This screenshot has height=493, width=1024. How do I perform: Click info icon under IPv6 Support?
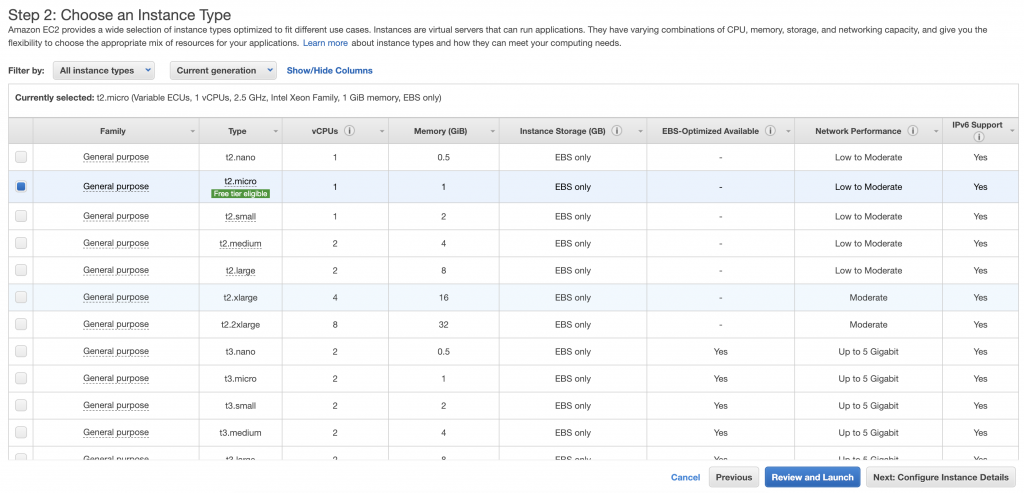(978, 137)
